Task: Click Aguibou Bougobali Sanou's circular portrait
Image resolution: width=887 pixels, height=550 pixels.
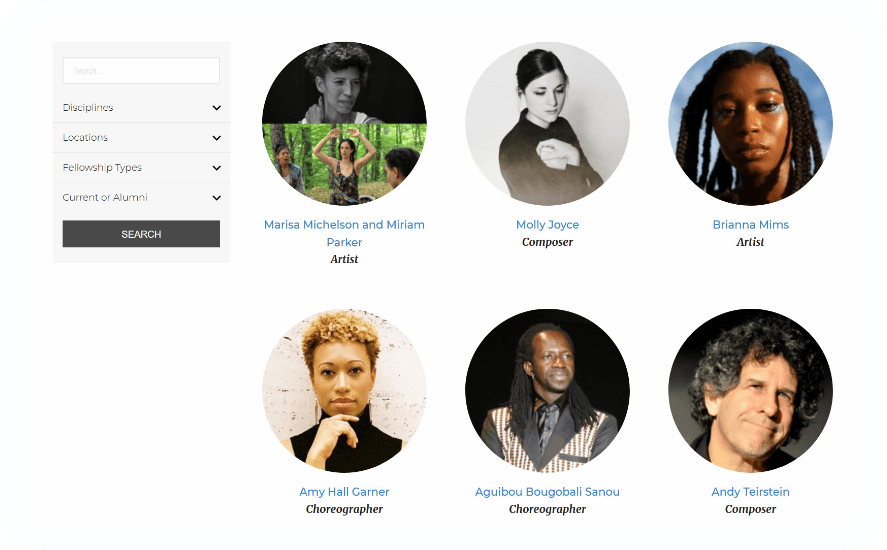Action: click(547, 390)
